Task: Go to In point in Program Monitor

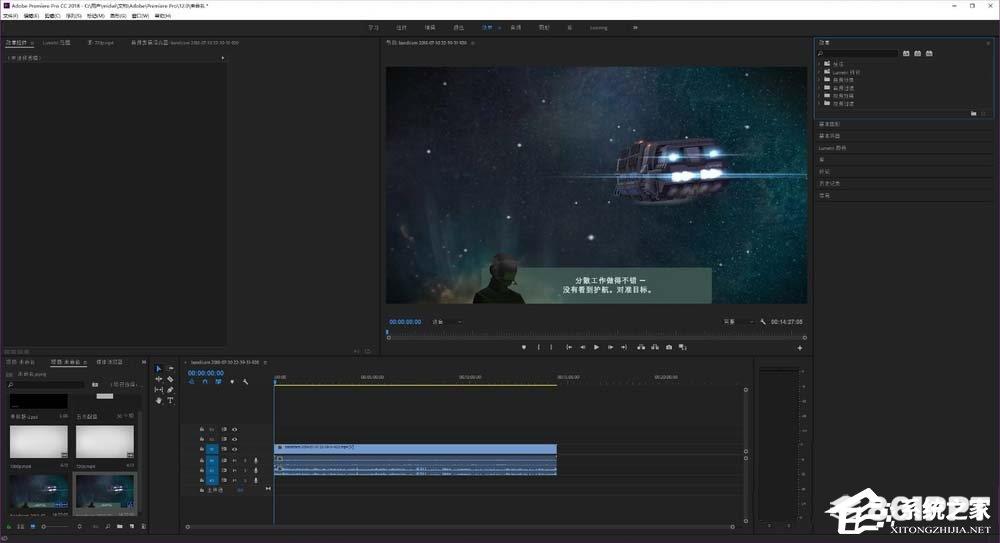Action: click(568, 347)
